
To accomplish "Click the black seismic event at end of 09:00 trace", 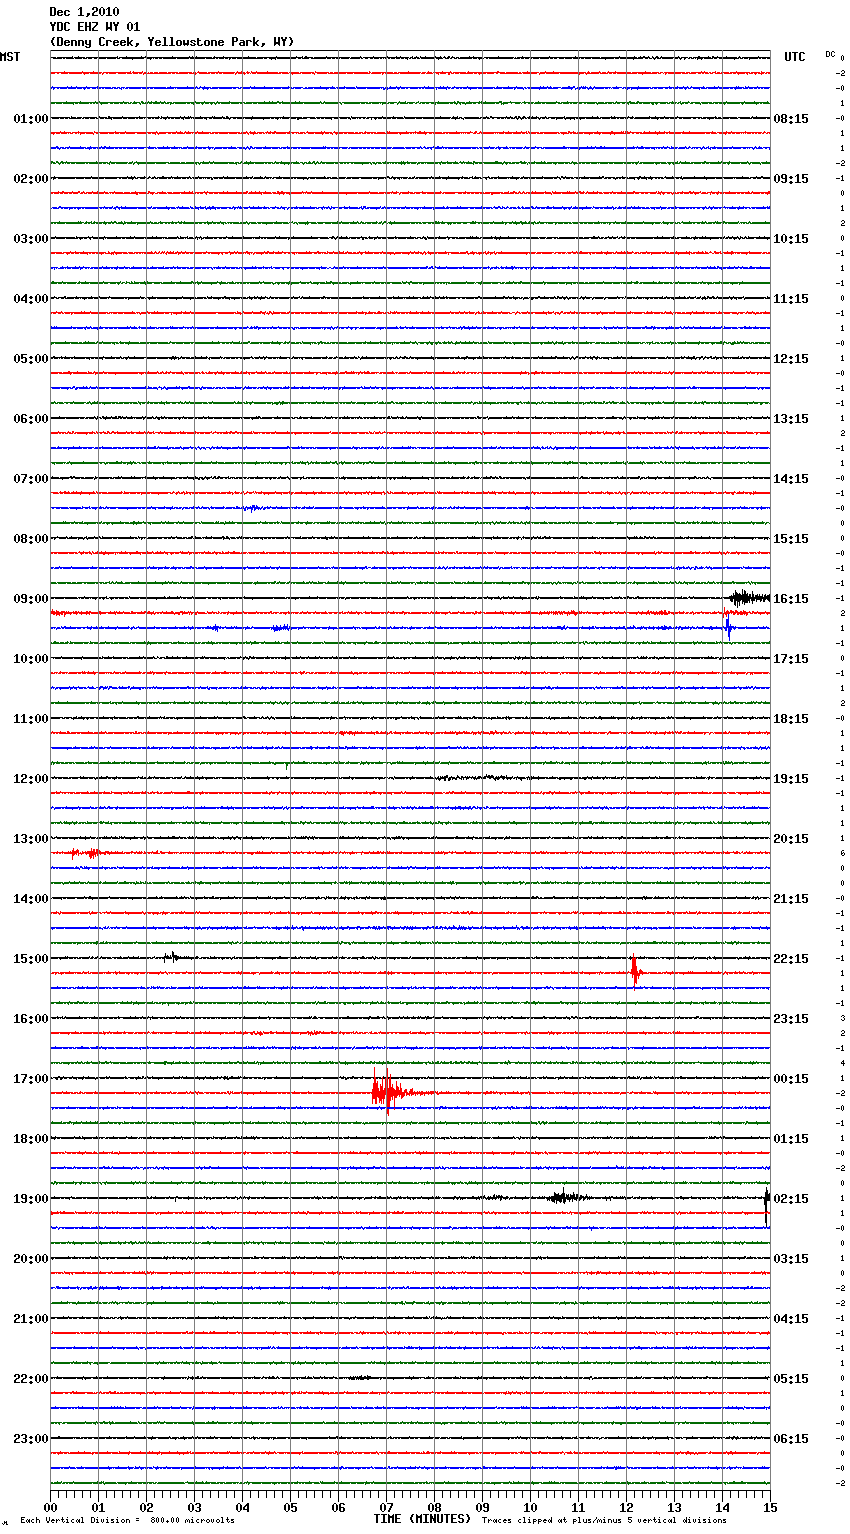I will point(749,598).
